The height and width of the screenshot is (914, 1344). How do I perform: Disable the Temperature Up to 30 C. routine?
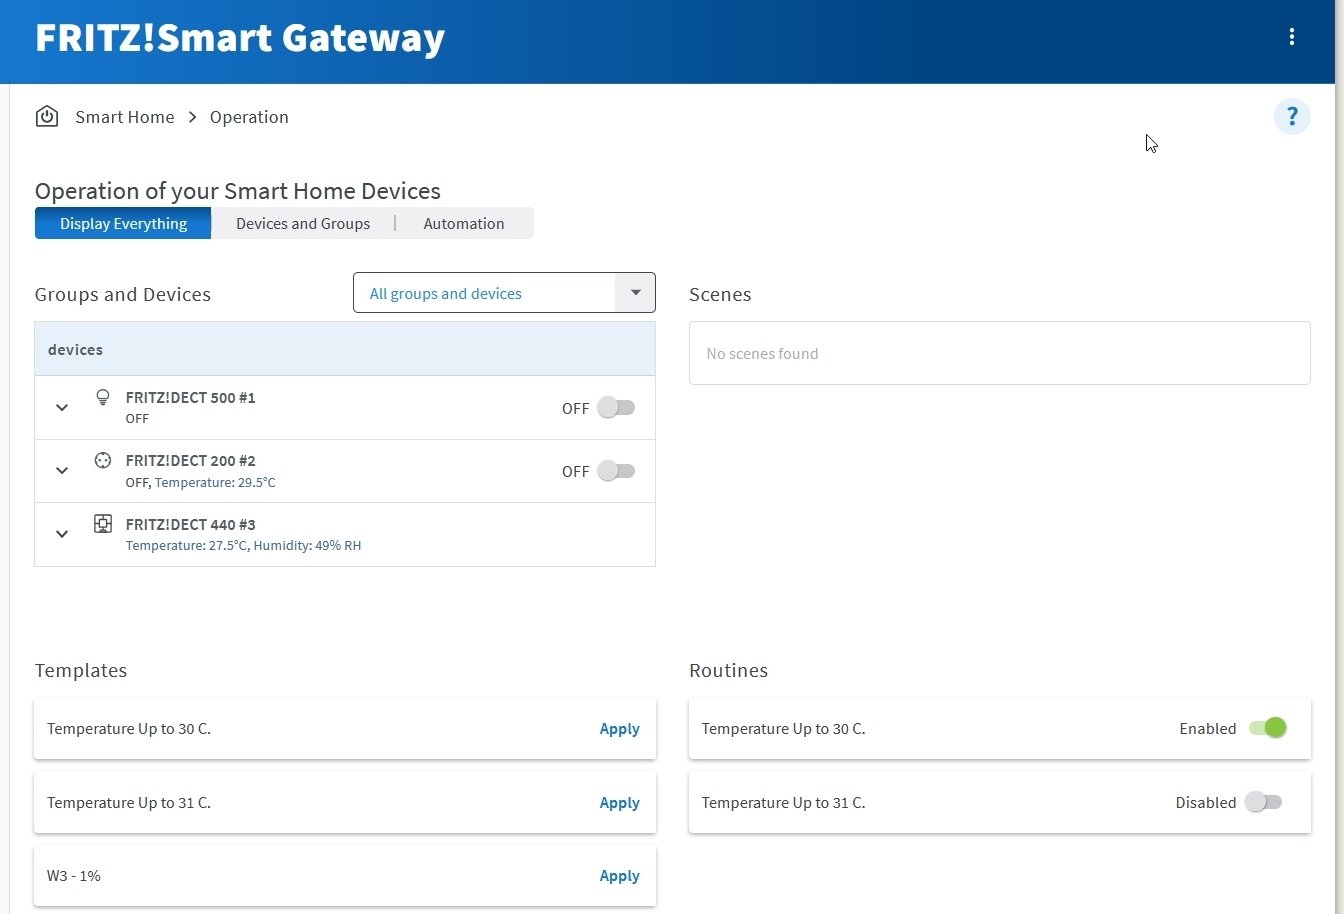pyautogui.click(x=1267, y=728)
